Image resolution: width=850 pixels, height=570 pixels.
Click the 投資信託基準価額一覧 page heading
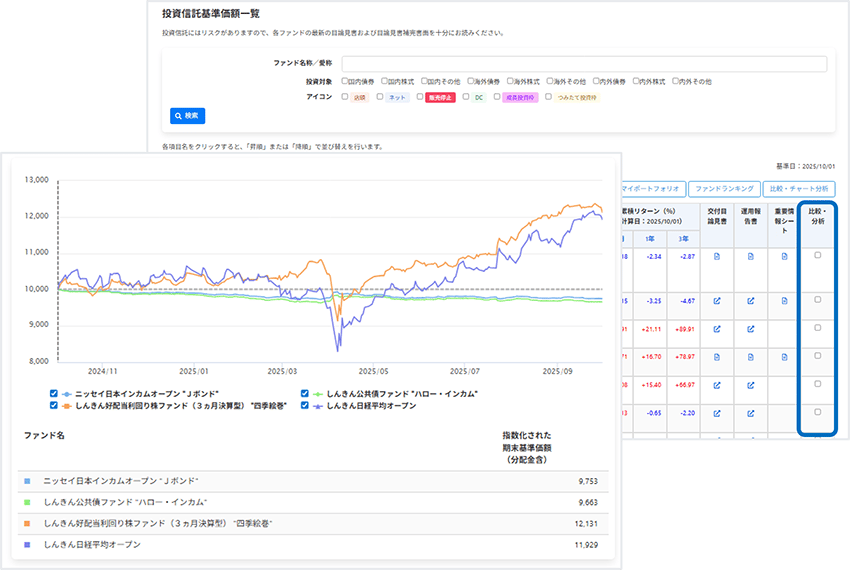(211, 14)
